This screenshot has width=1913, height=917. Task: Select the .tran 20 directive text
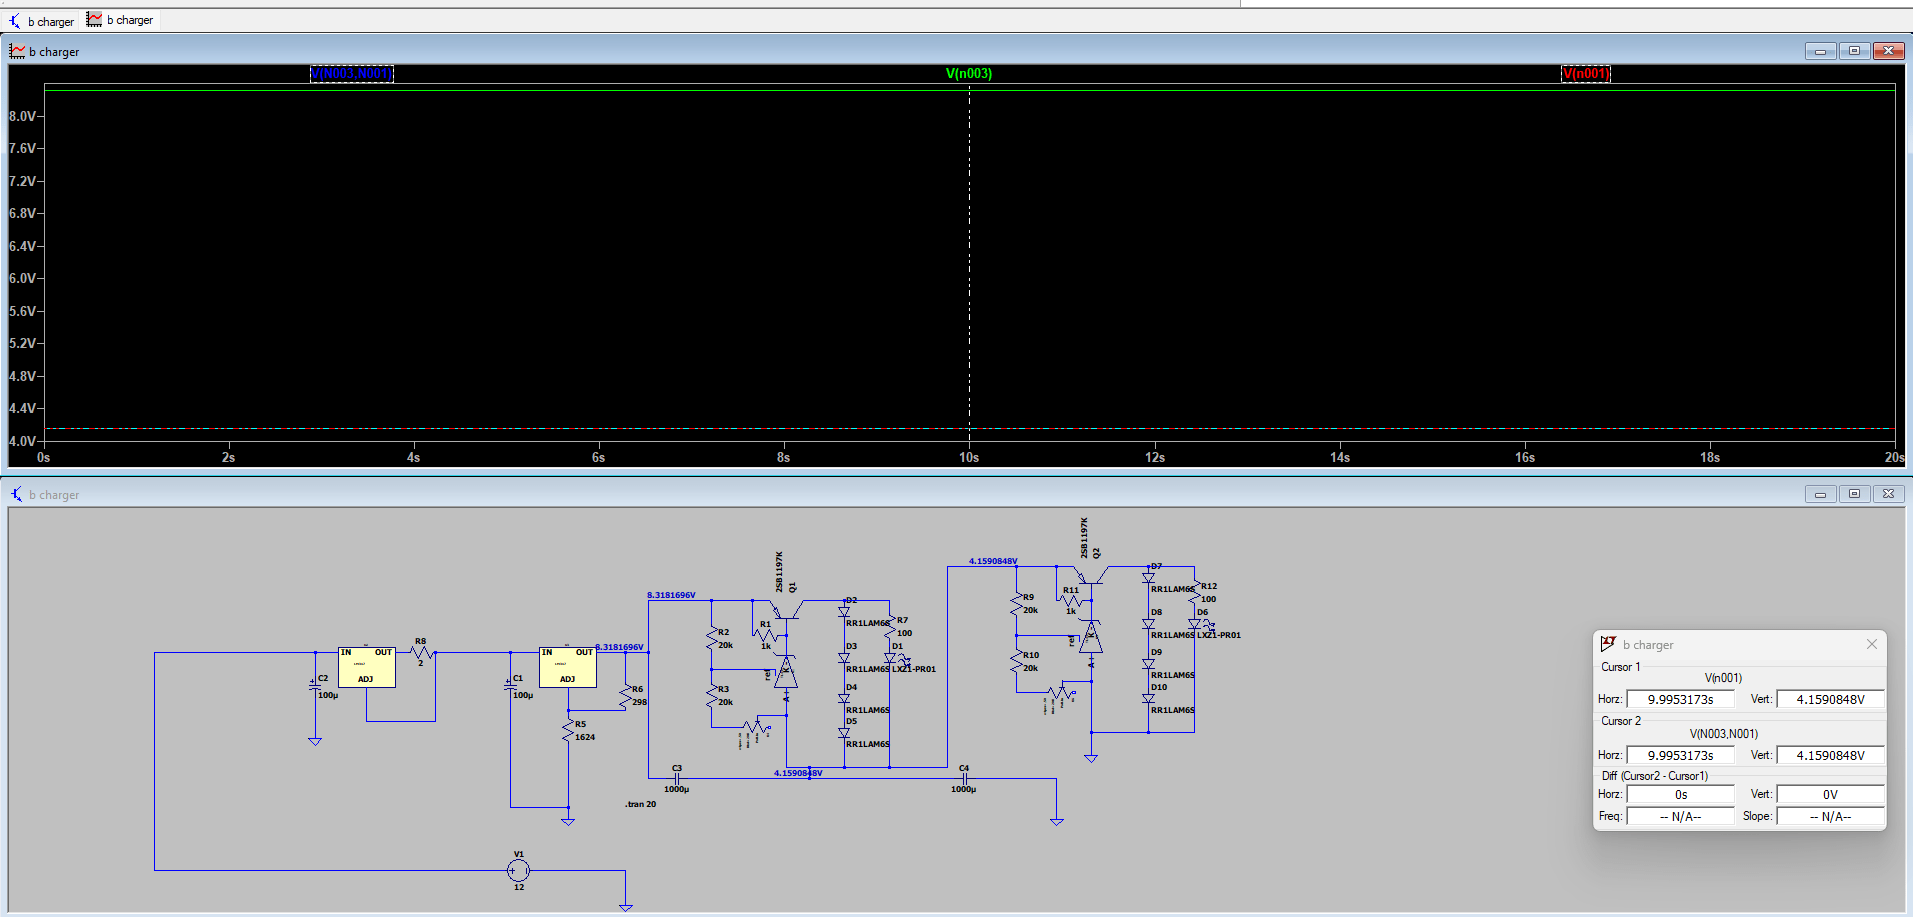click(x=639, y=803)
